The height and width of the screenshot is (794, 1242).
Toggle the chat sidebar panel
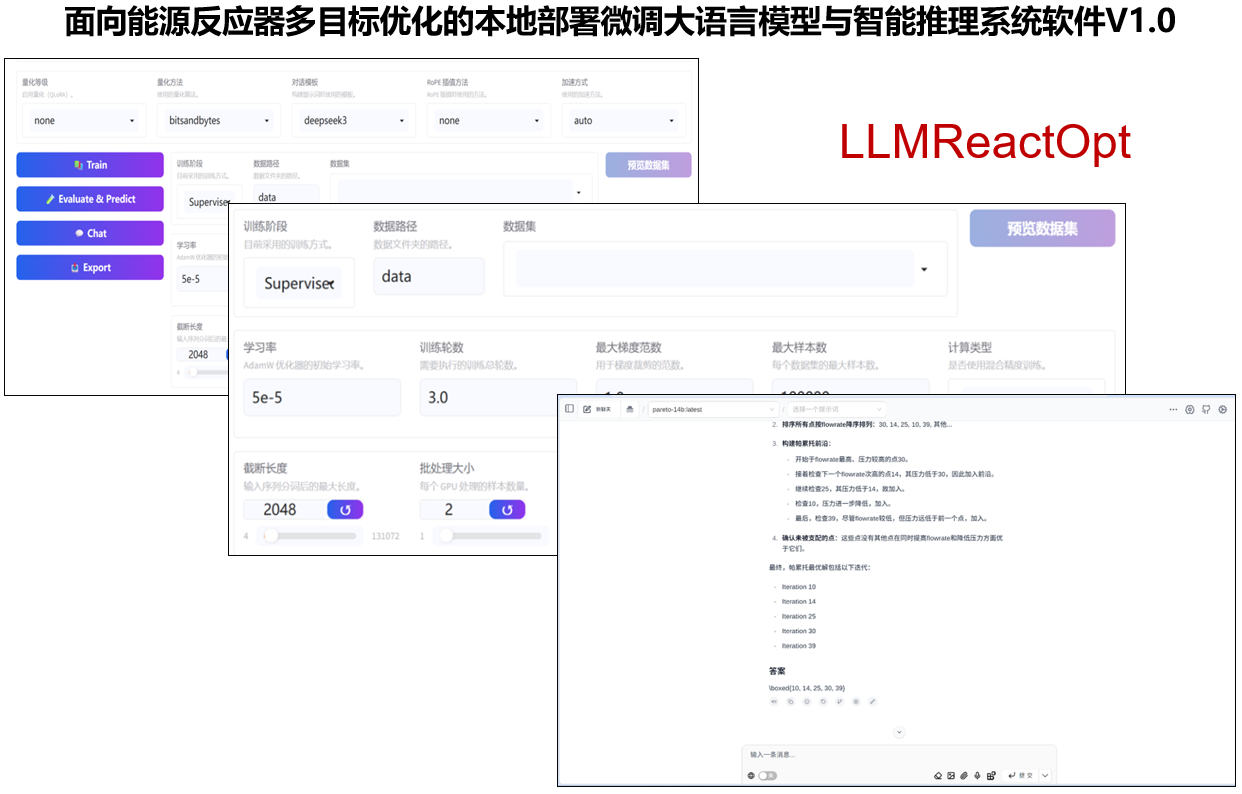coord(570,409)
